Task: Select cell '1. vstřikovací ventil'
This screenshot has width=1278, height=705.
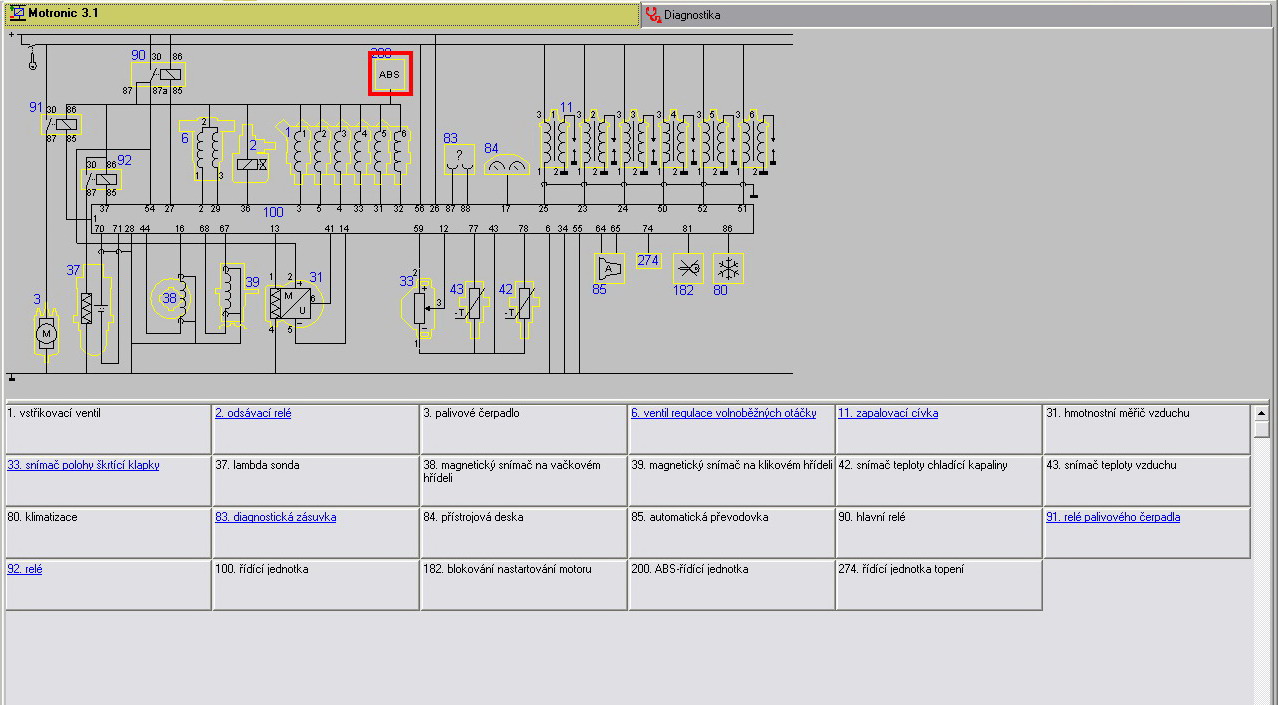Action: [x=108, y=428]
